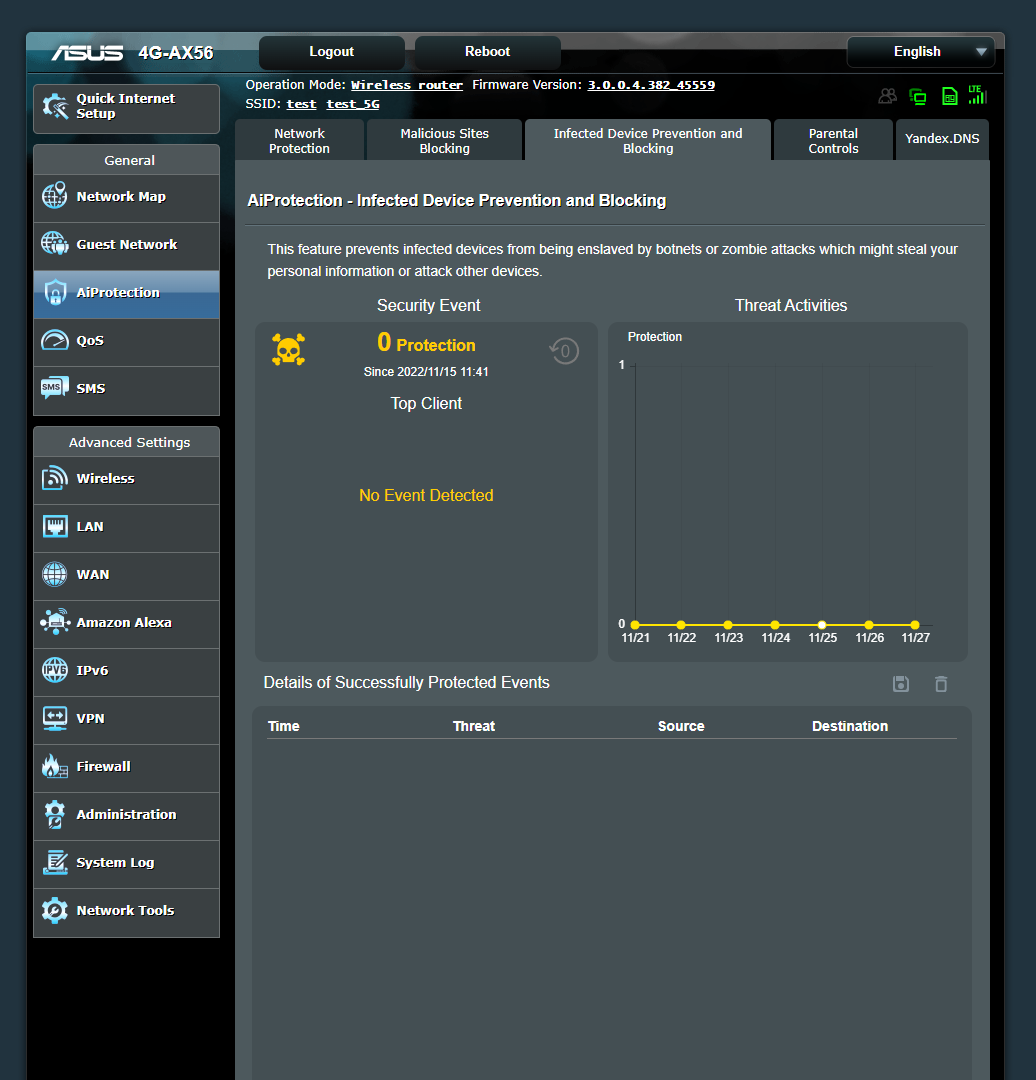Click the Firewall flame icon

click(54, 766)
